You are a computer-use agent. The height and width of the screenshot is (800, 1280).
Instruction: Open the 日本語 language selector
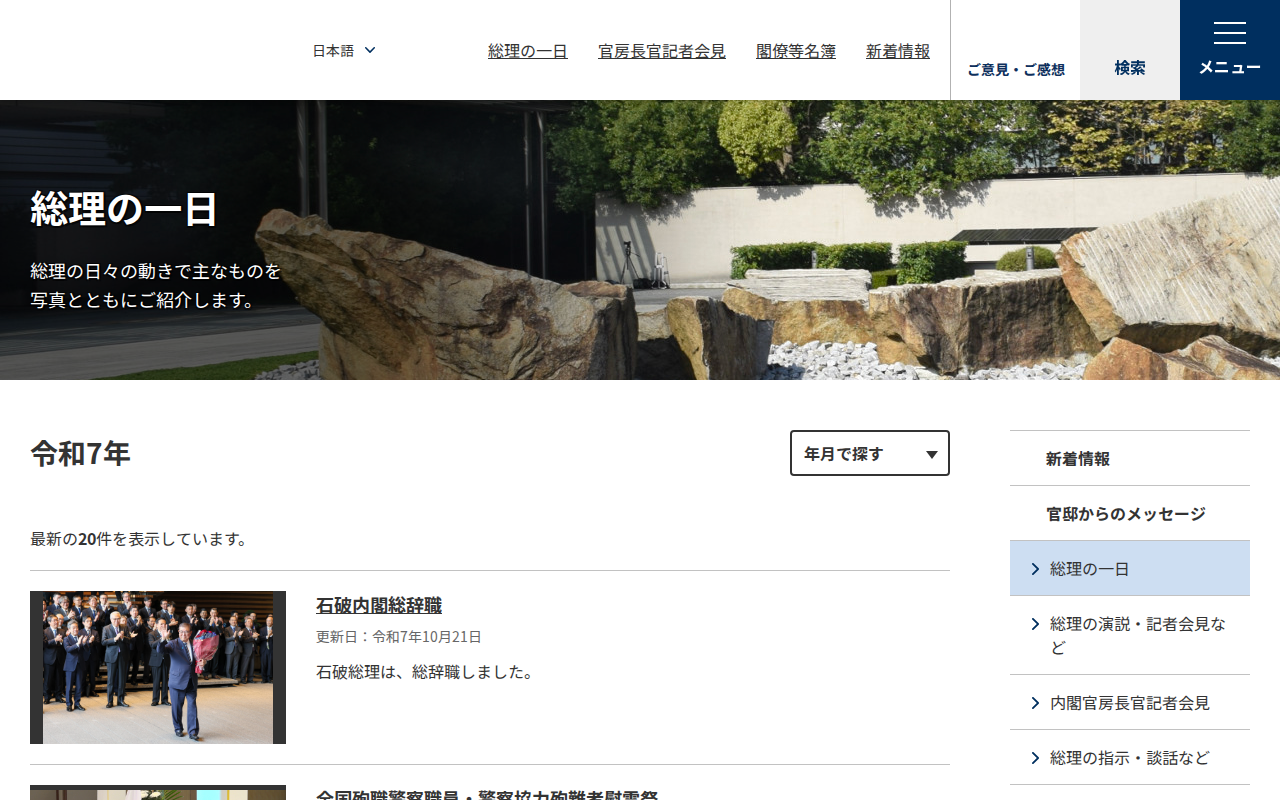[x=344, y=51]
